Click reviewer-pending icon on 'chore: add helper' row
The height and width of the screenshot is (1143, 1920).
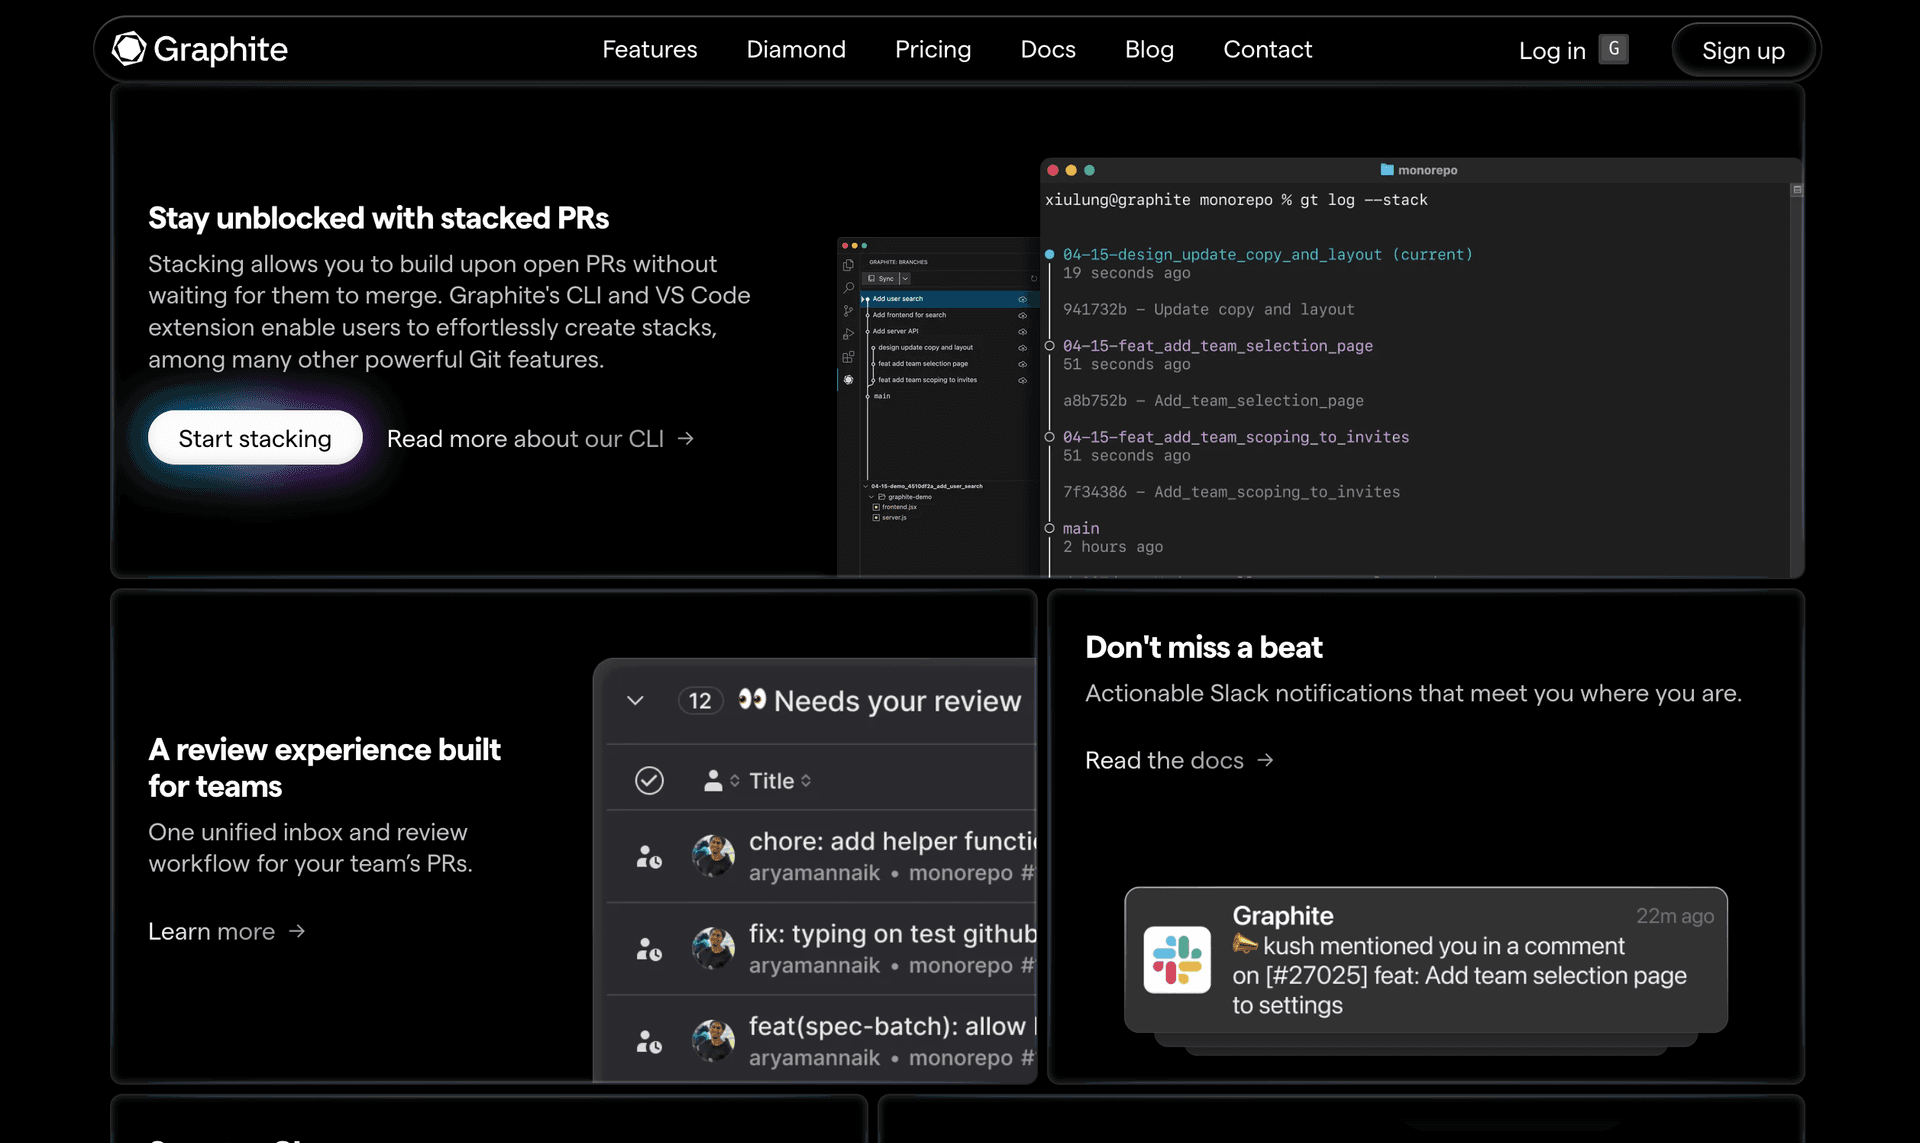(649, 857)
